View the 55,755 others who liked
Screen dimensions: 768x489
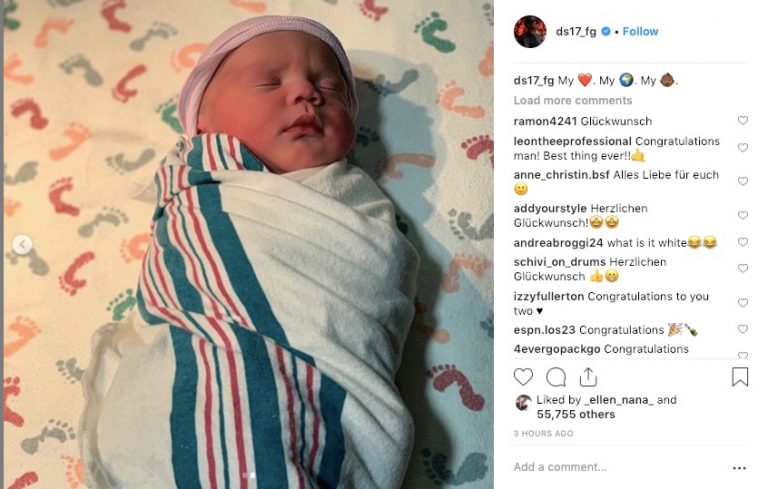[x=576, y=415]
